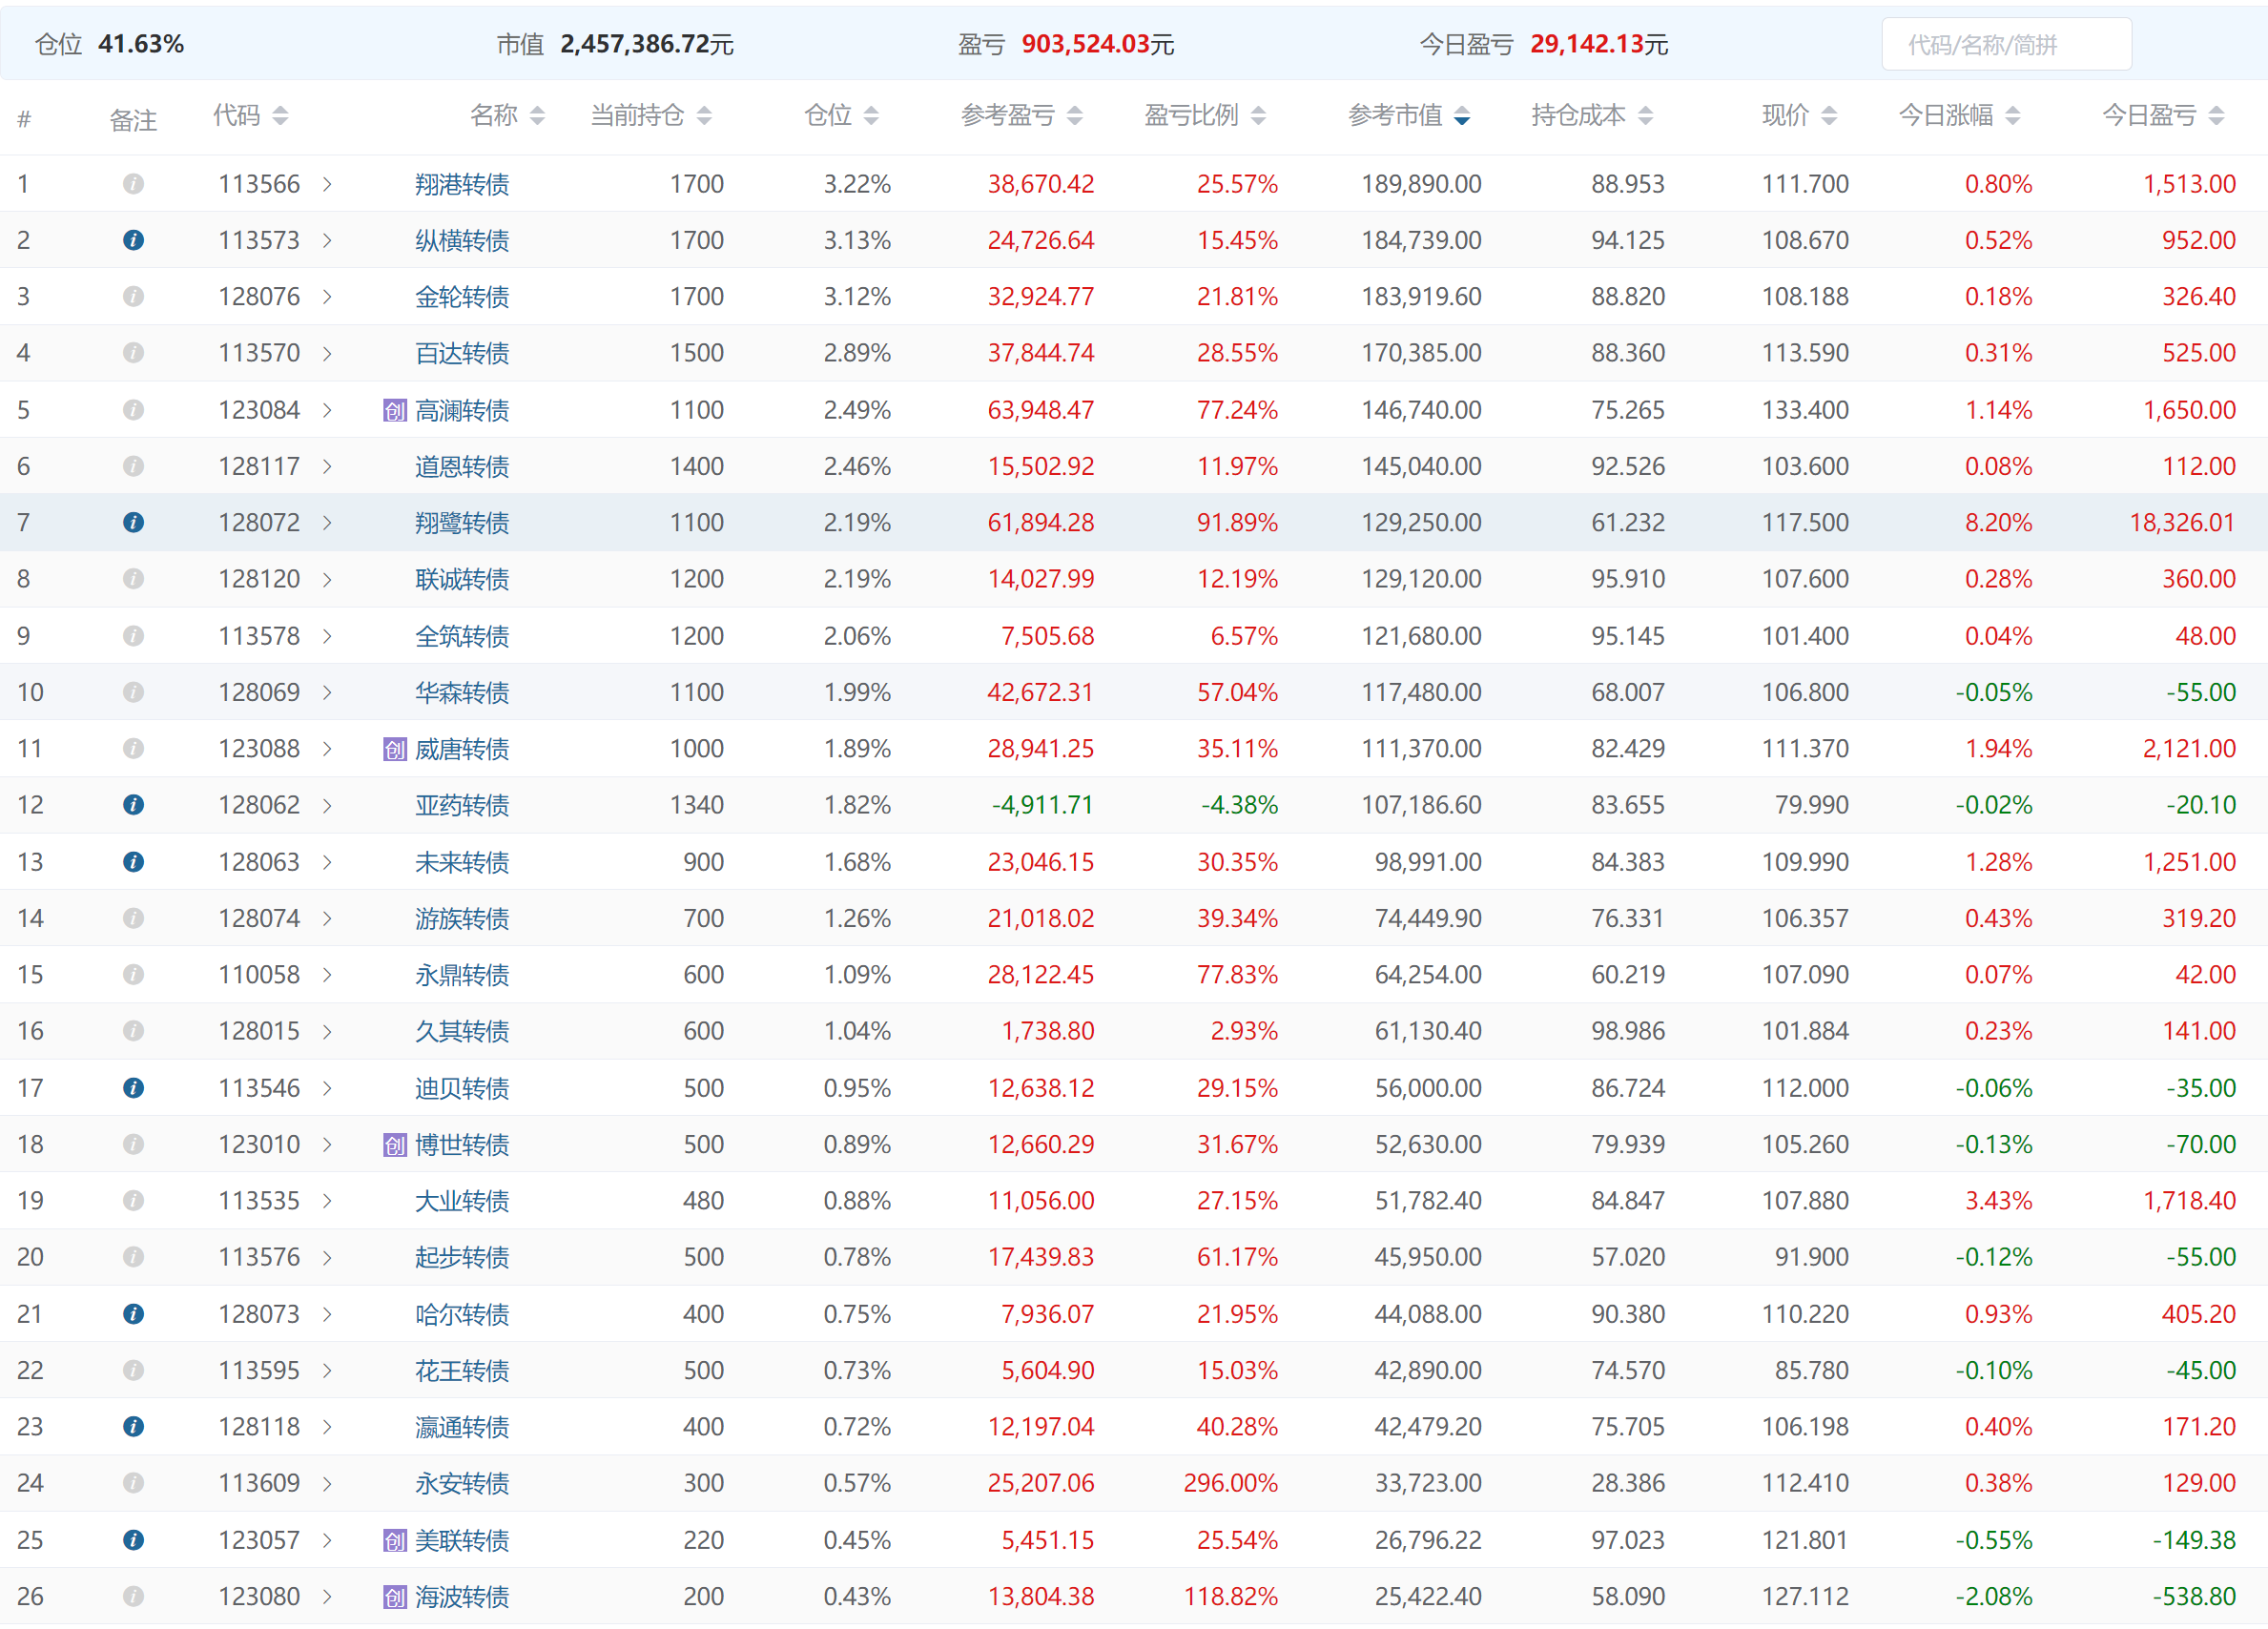Click the gray note icon for 翔港转债
The height and width of the screenshot is (1629, 2268).
pyautogui.click(x=133, y=184)
